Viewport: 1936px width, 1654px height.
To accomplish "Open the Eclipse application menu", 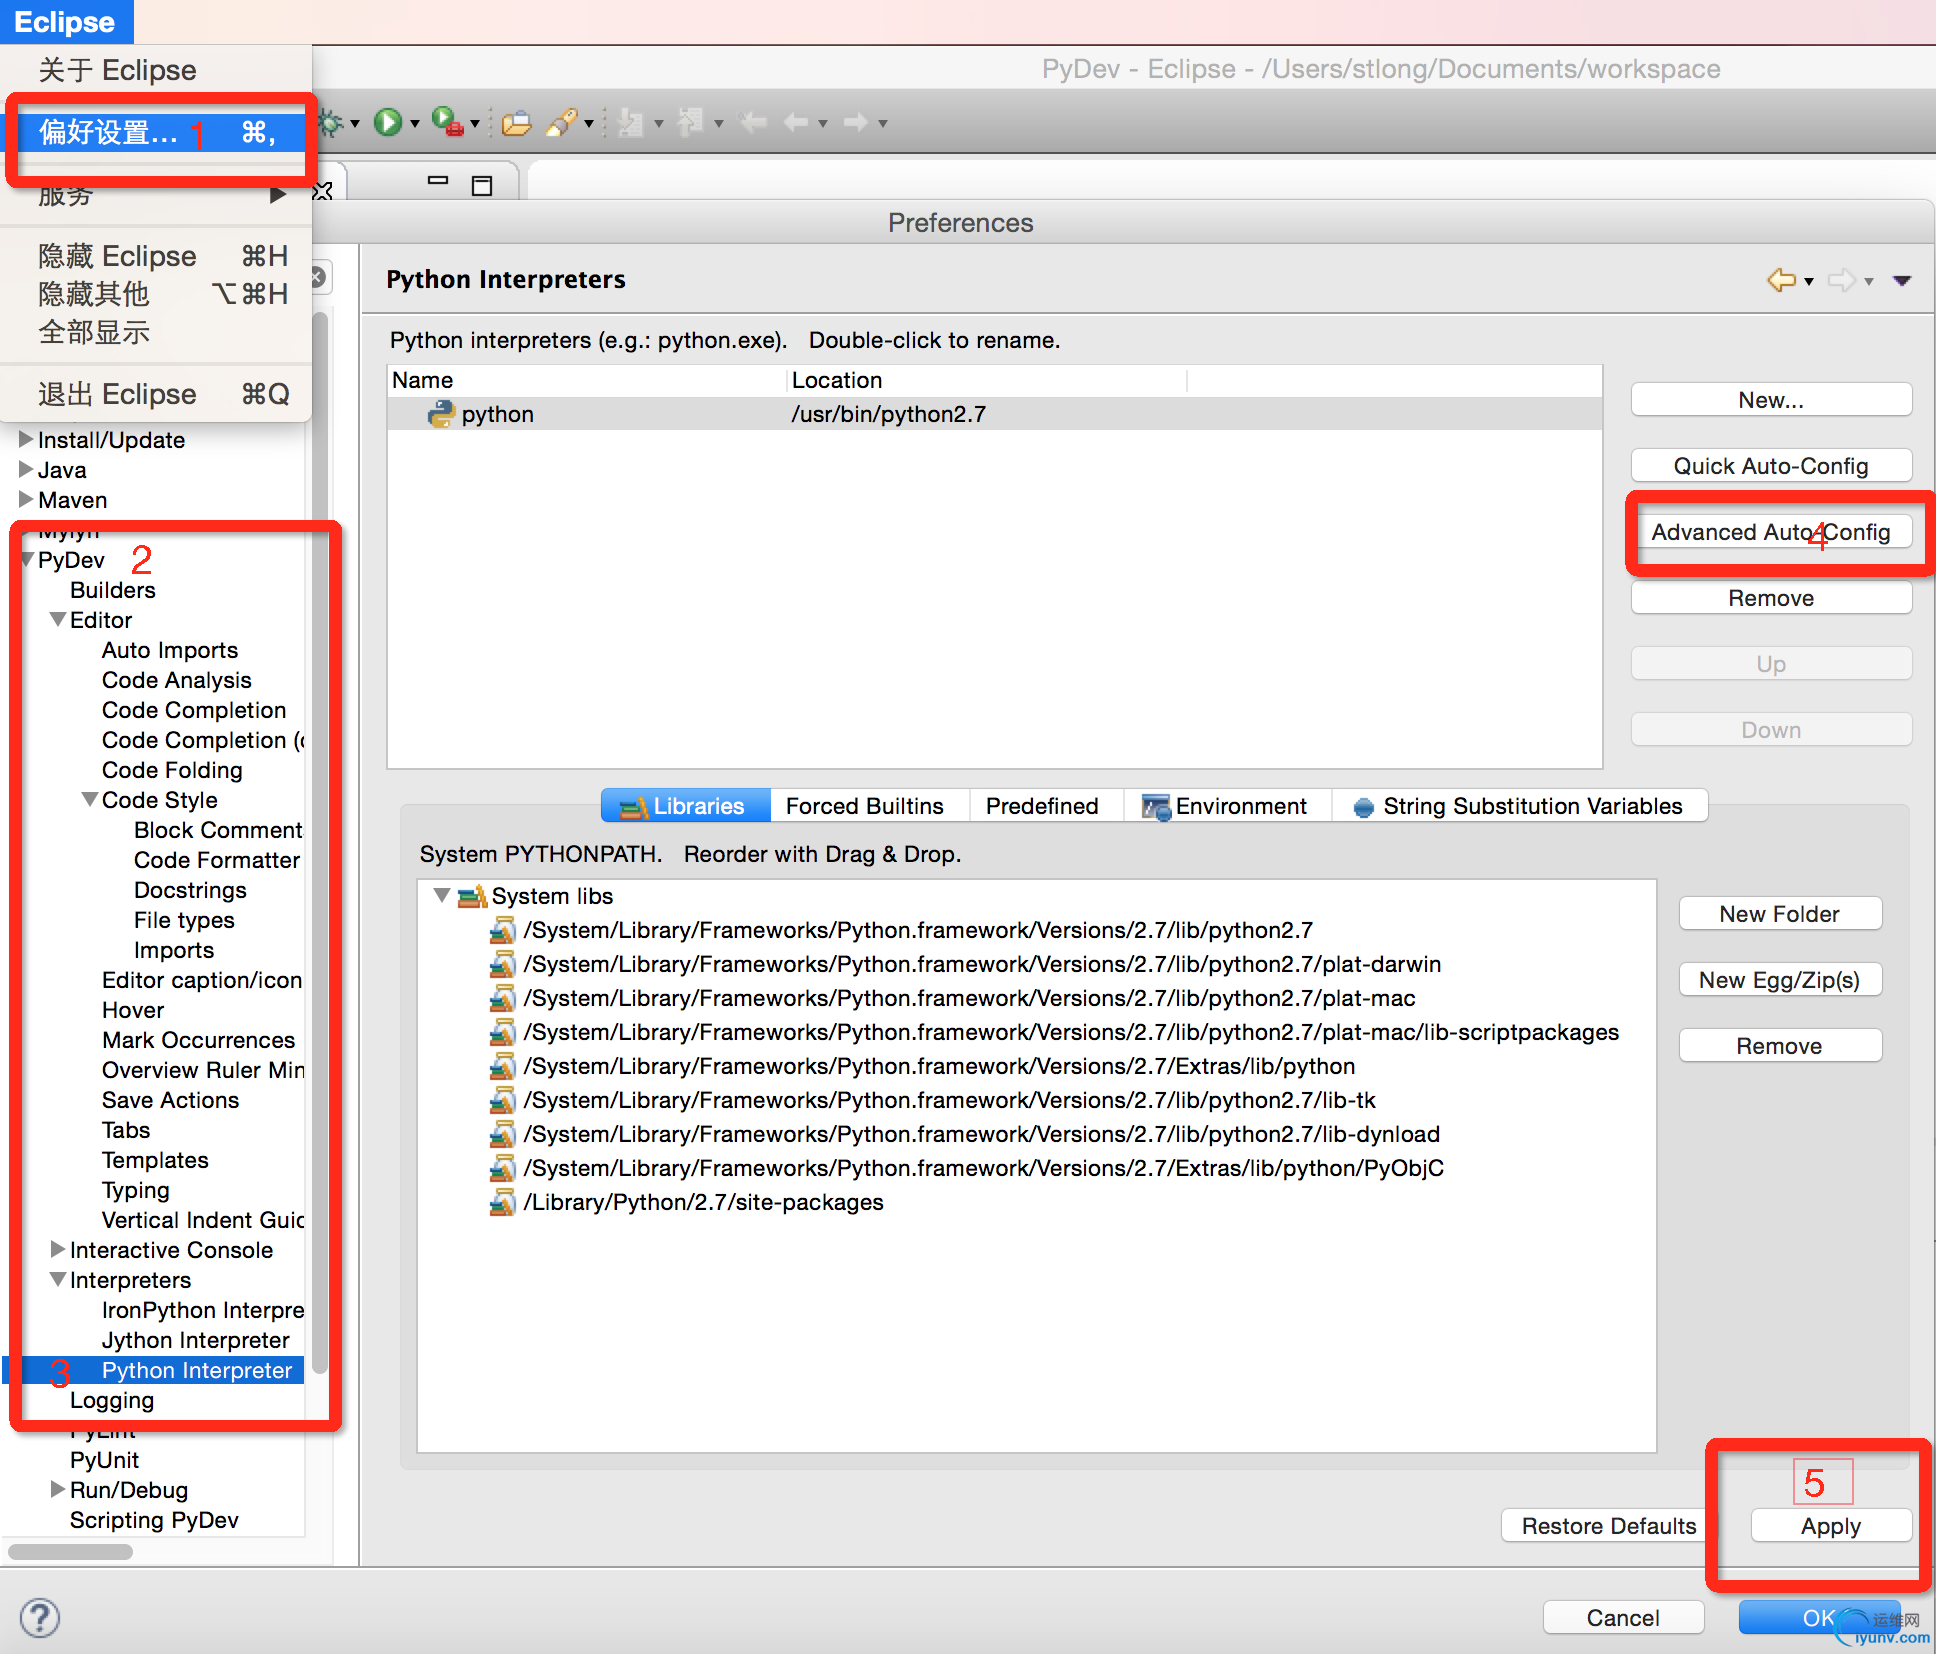I will click(x=65, y=22).
